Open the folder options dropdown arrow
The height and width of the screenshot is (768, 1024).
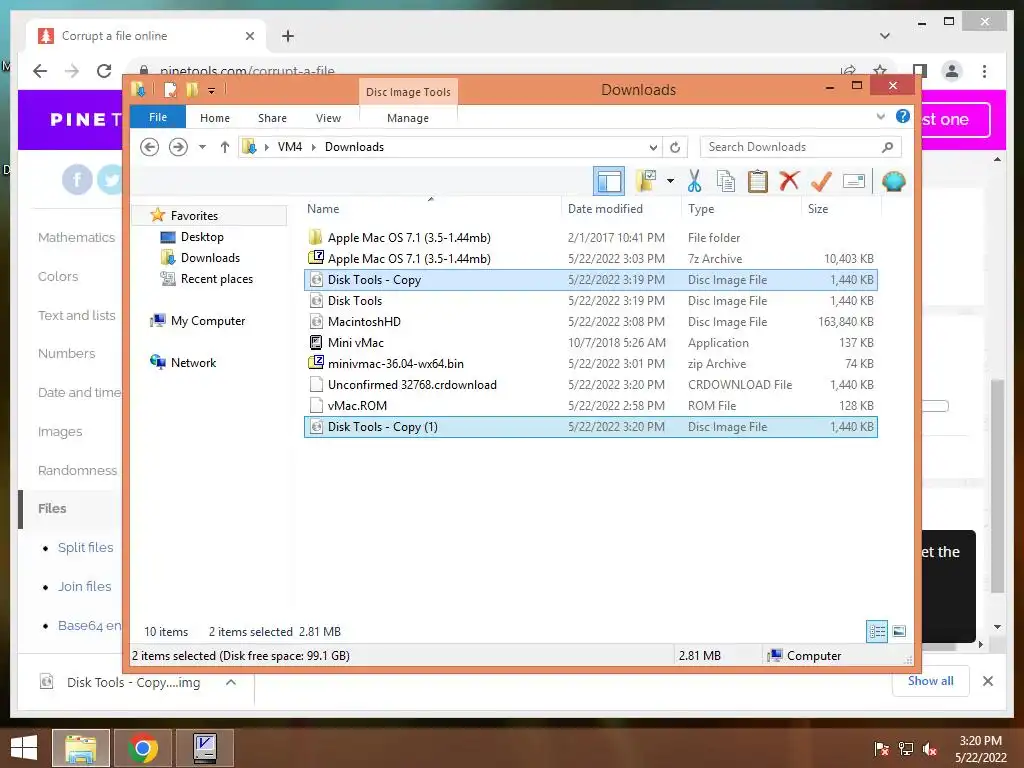point(670,181)
